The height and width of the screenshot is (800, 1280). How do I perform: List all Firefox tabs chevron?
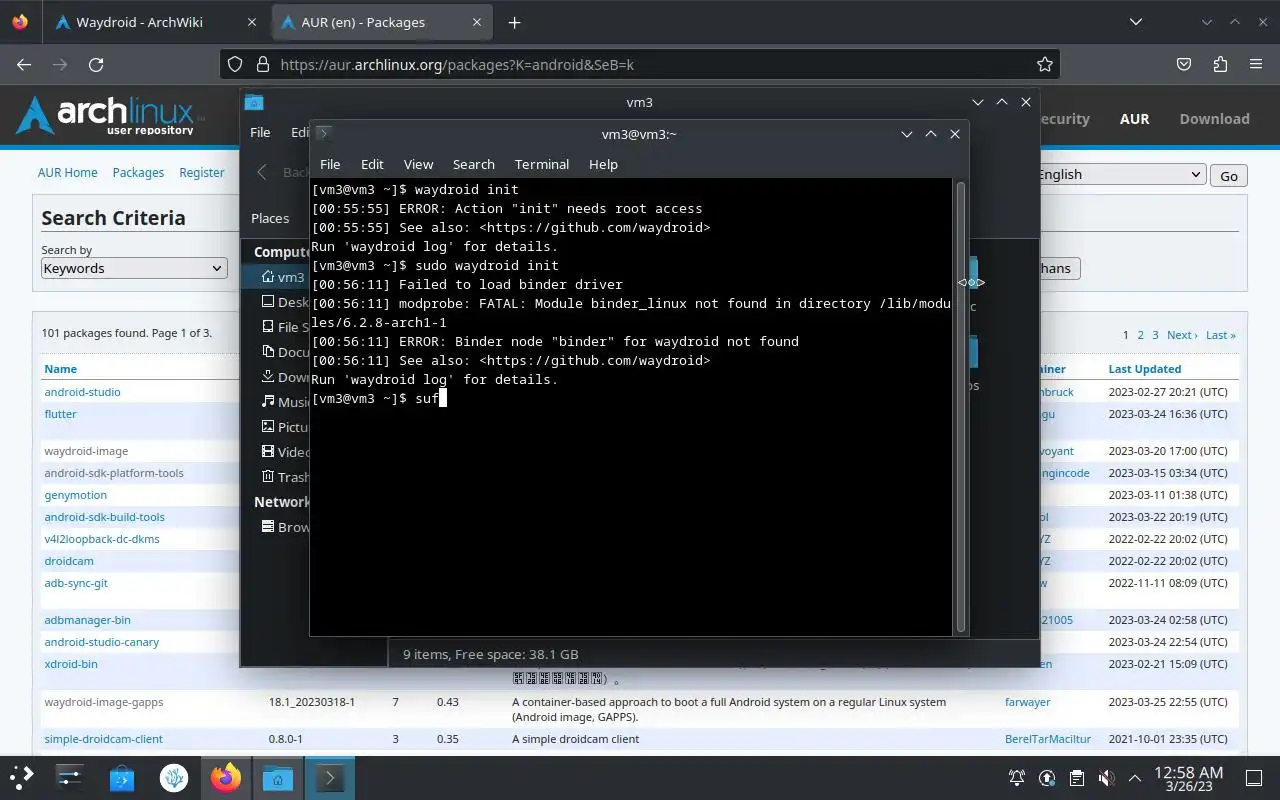1135,22
